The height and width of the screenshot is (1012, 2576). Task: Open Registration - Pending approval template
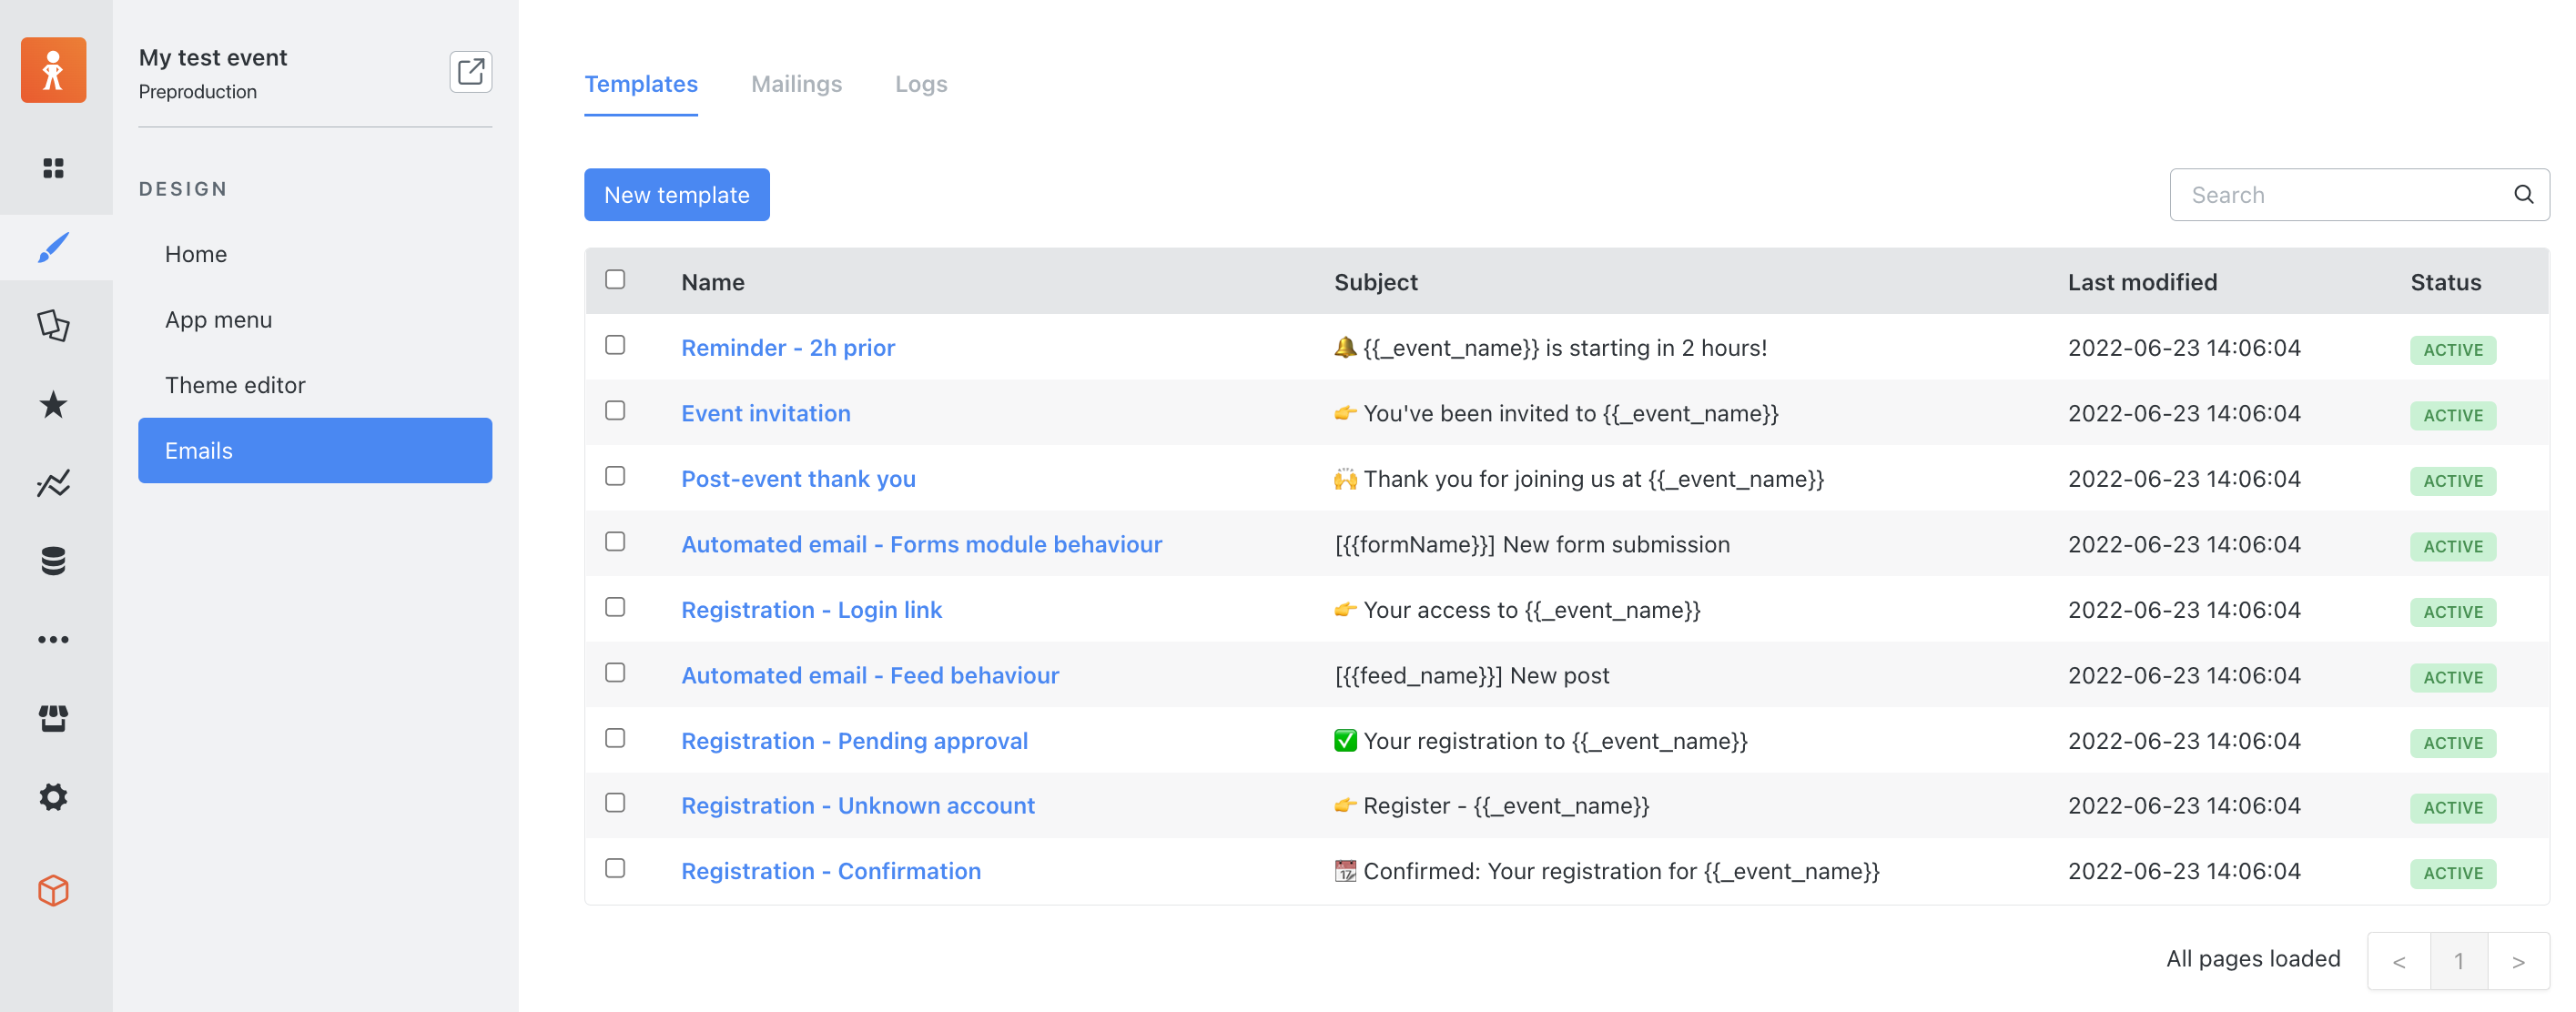coord(854,741)
